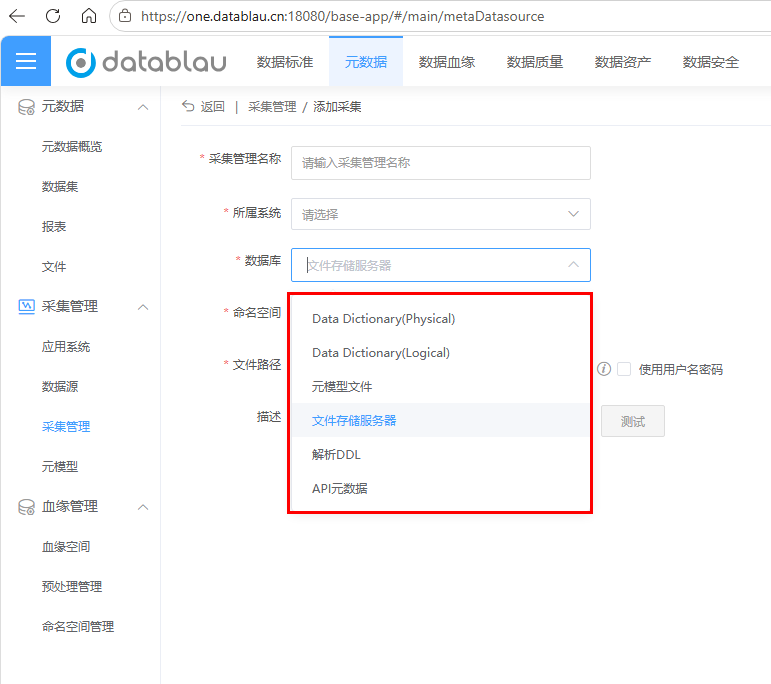The height and width of the screenshot is (684, 771).
Task: Open the 所属系统 dropdown
Action: (441, 214)
